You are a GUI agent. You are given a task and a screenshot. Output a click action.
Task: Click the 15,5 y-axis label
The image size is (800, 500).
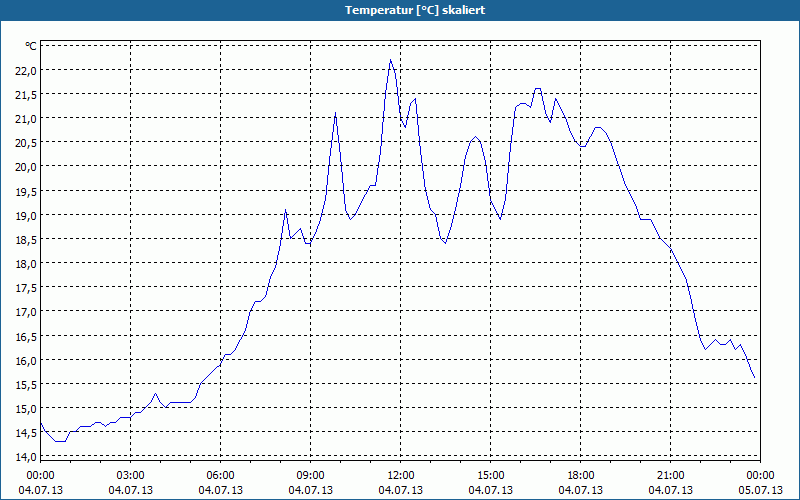(x=26, y=384)
